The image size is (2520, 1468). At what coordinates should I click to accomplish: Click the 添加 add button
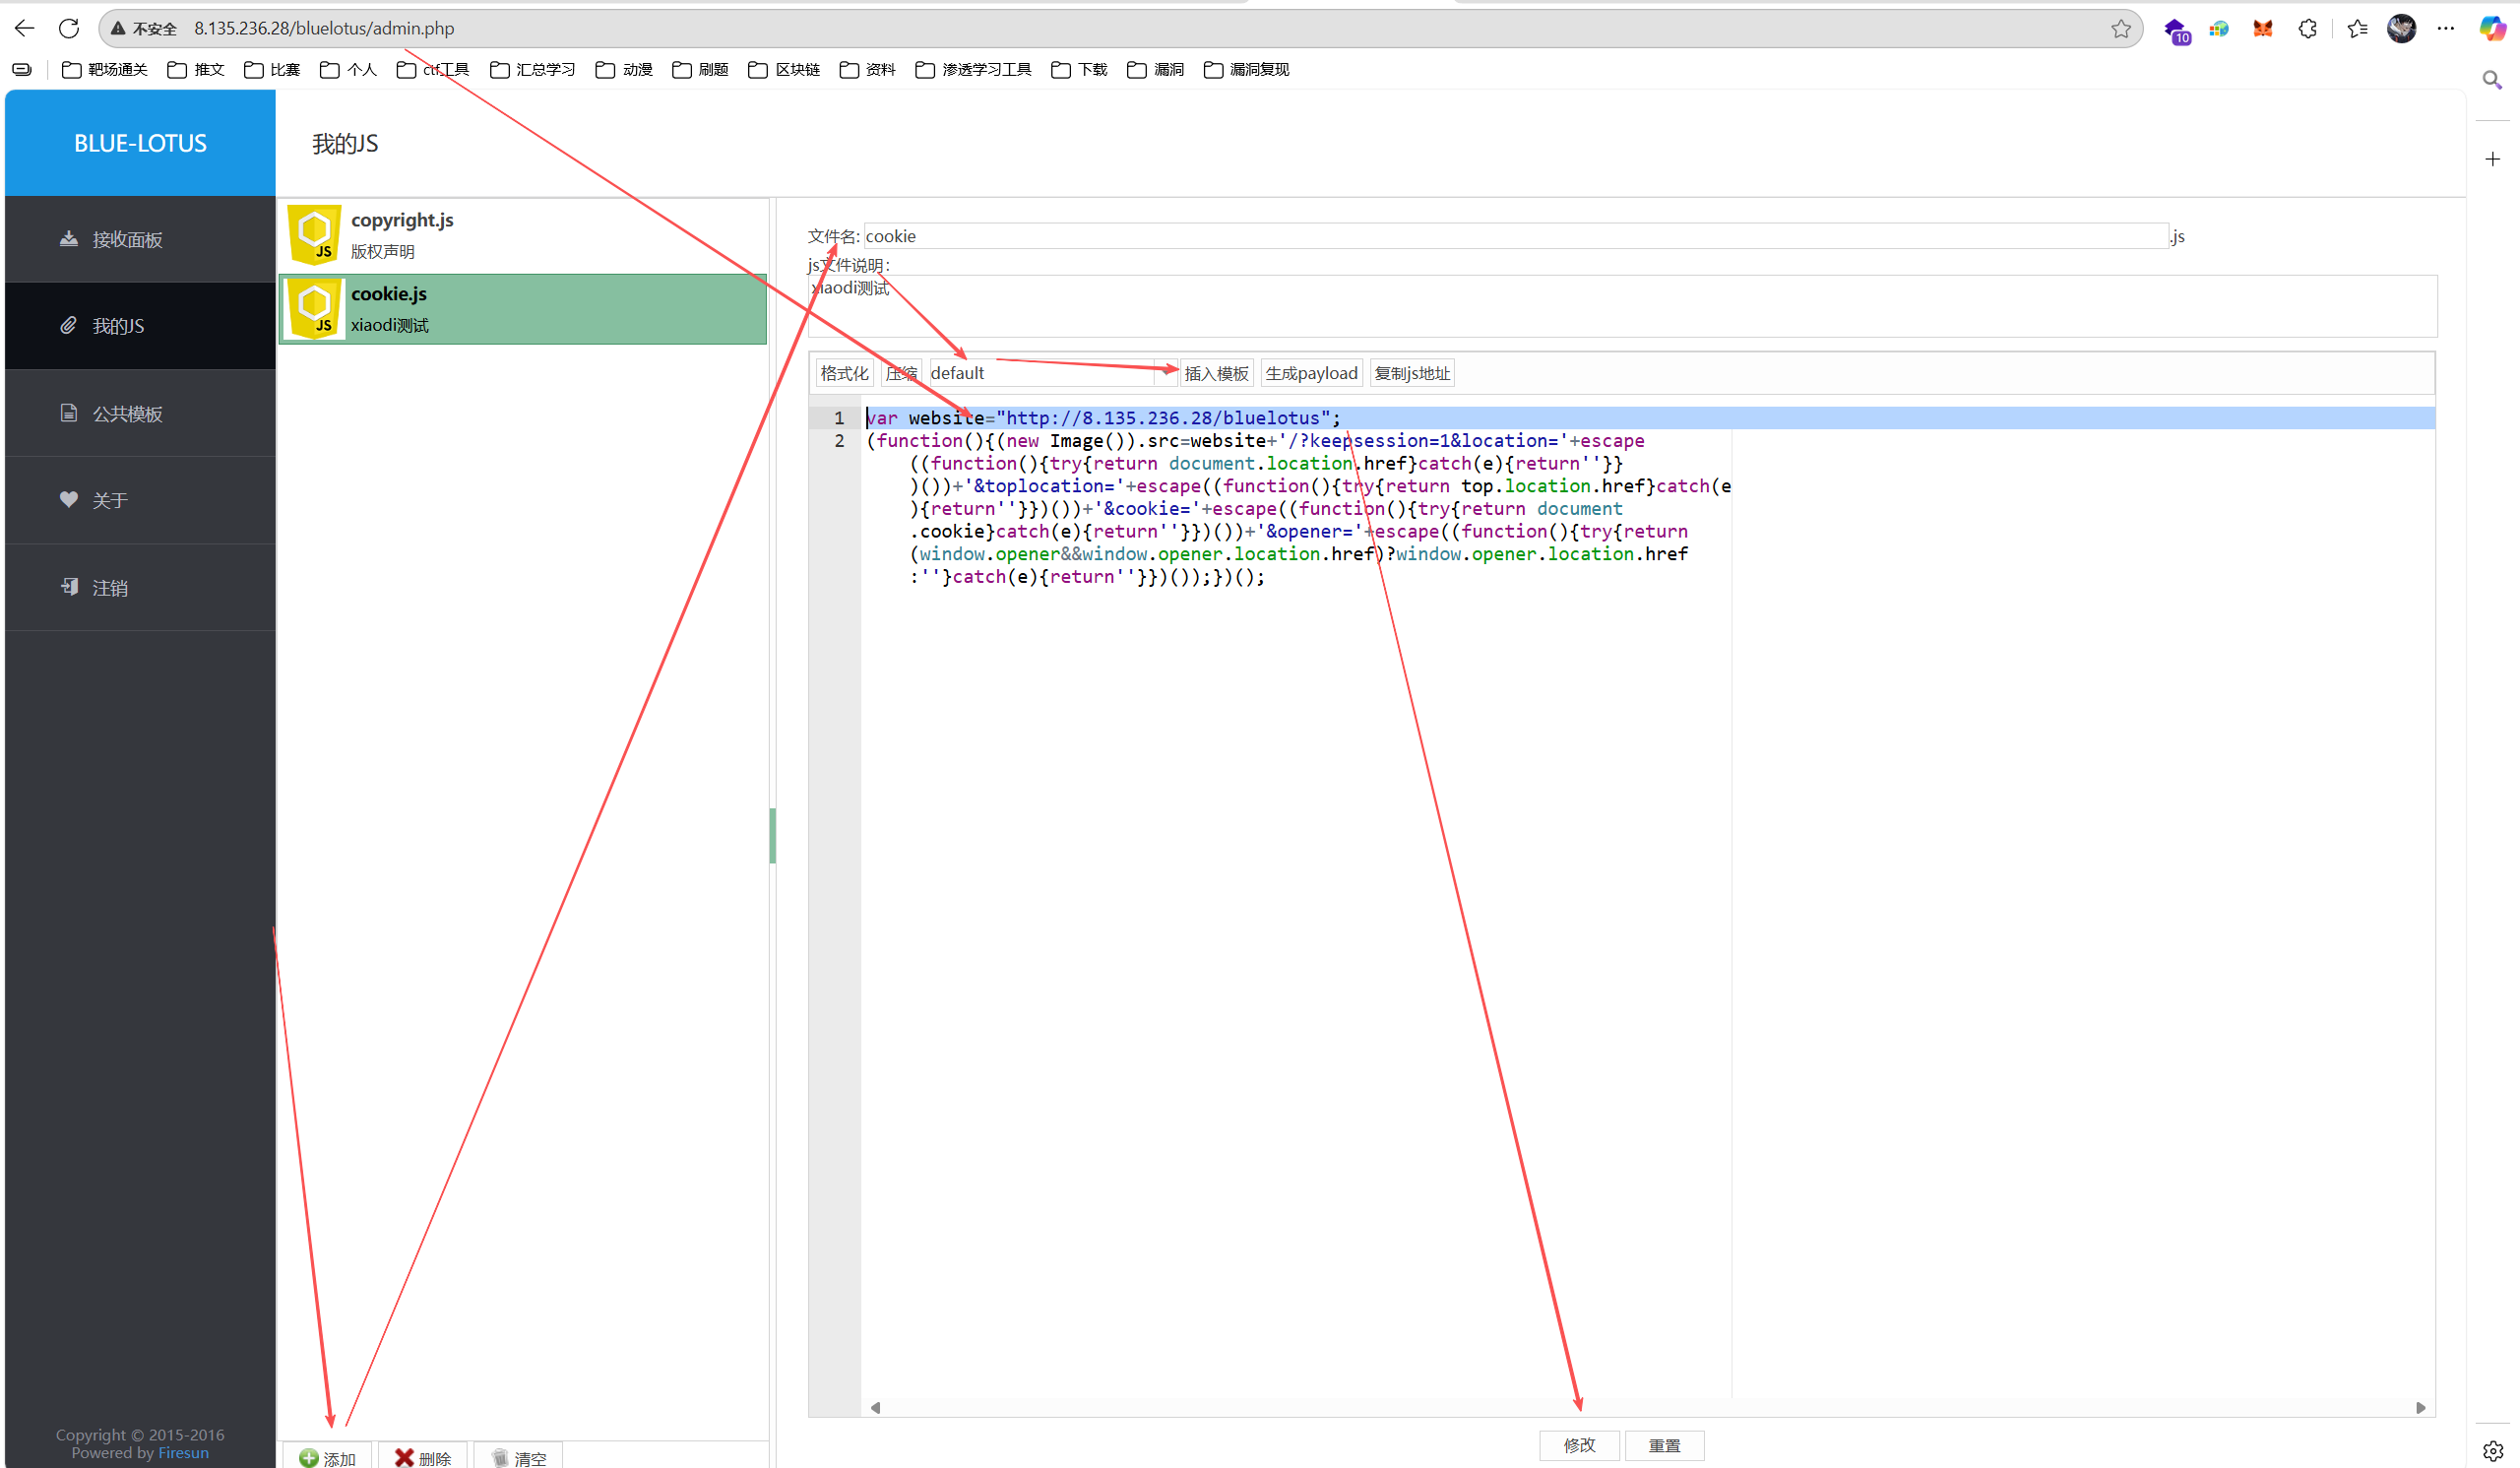point(328,1457)
